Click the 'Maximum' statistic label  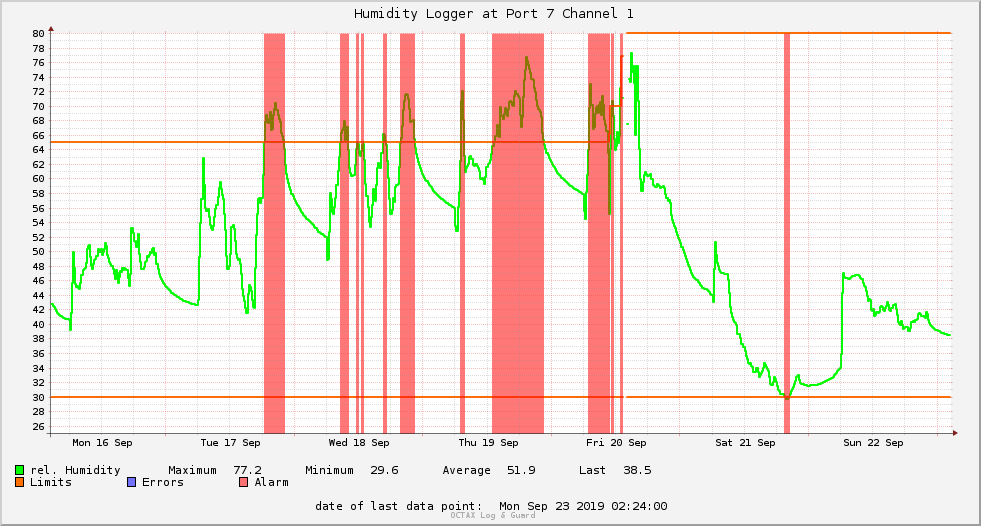tap(192, 470)
